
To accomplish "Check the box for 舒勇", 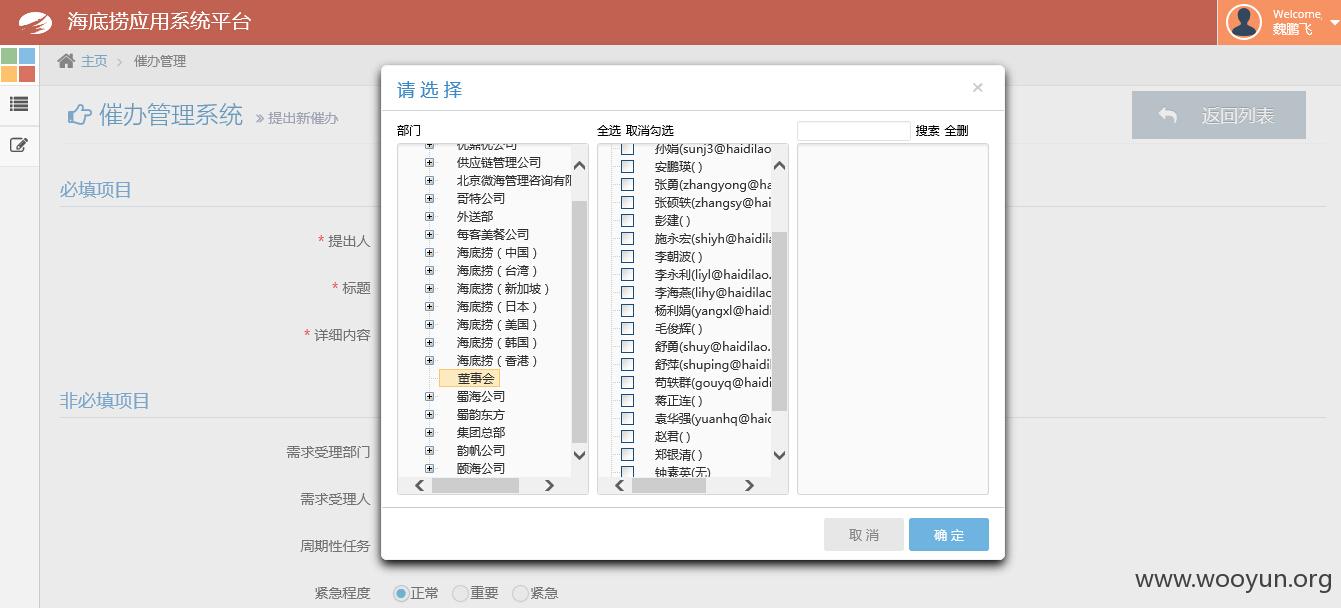I will pyautogui.click(x=628, y=347).
